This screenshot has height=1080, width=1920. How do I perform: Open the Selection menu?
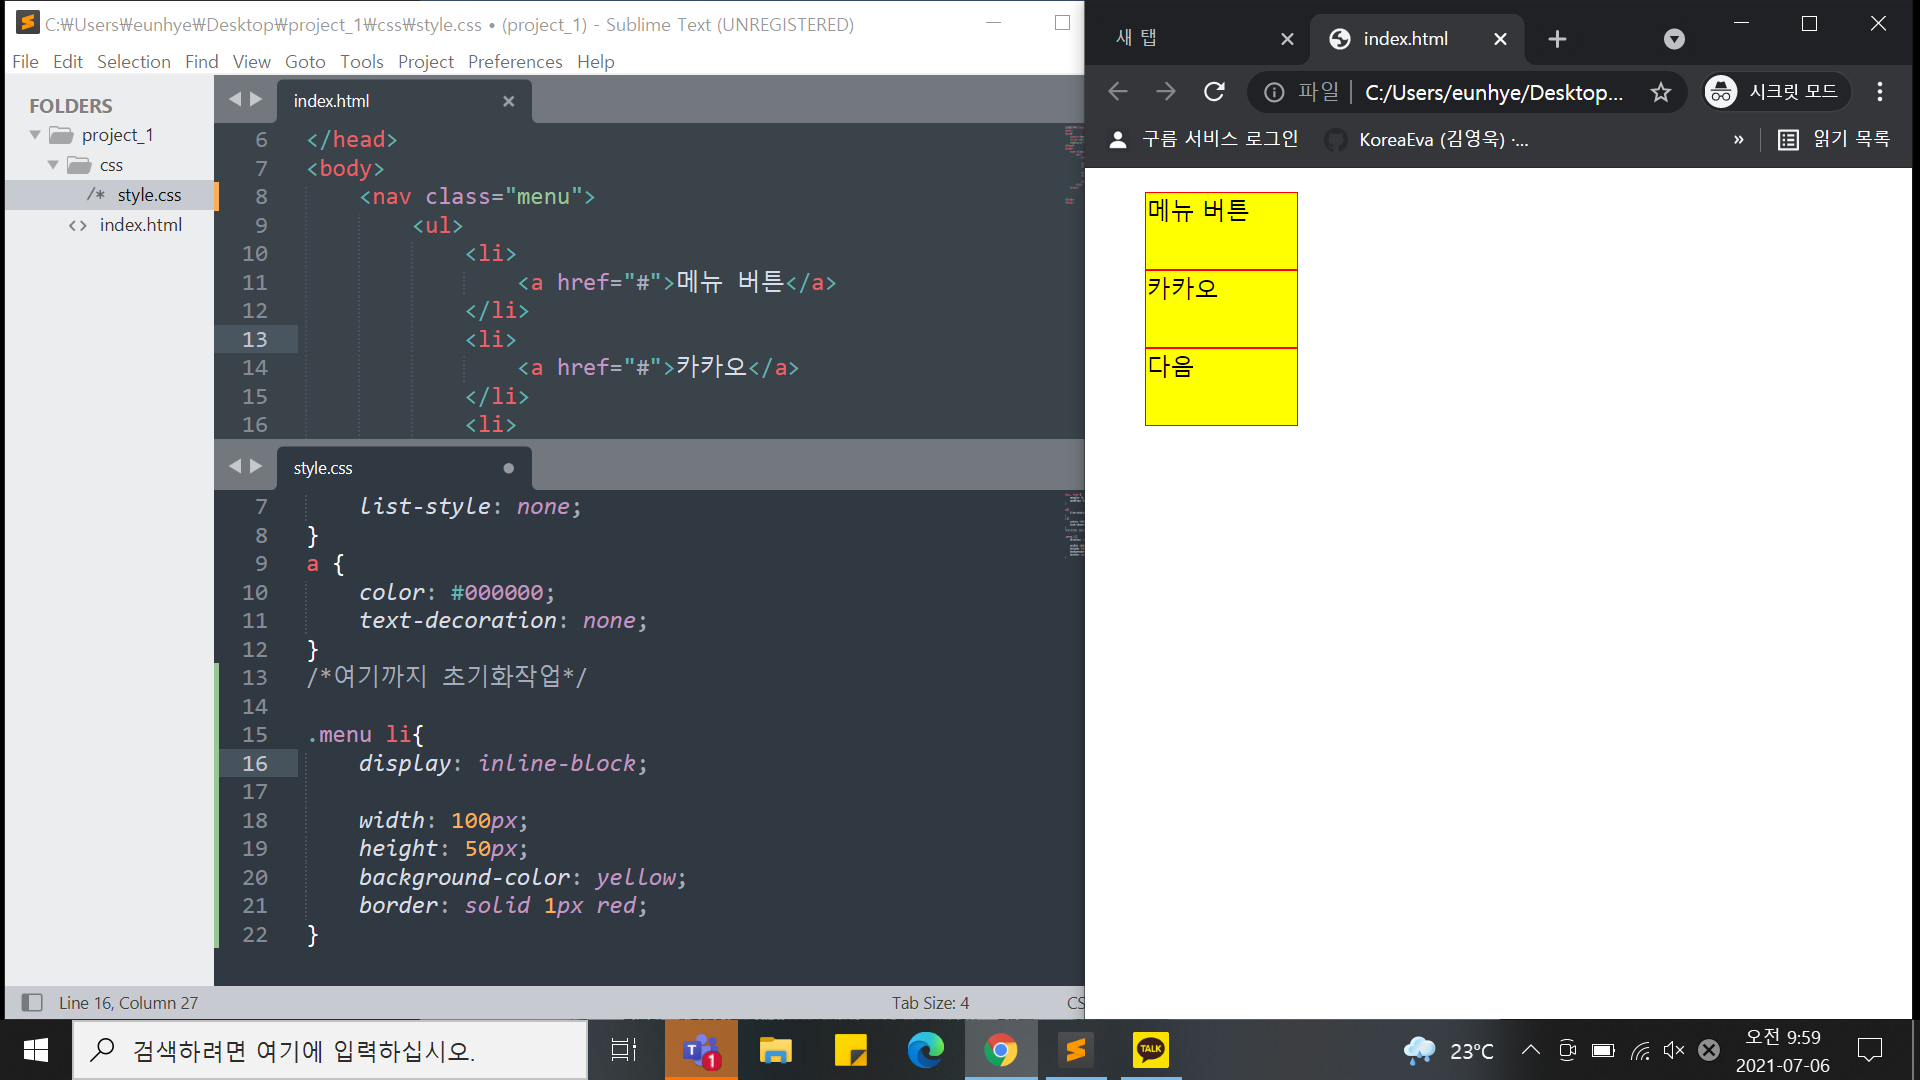tap(133, 62)
